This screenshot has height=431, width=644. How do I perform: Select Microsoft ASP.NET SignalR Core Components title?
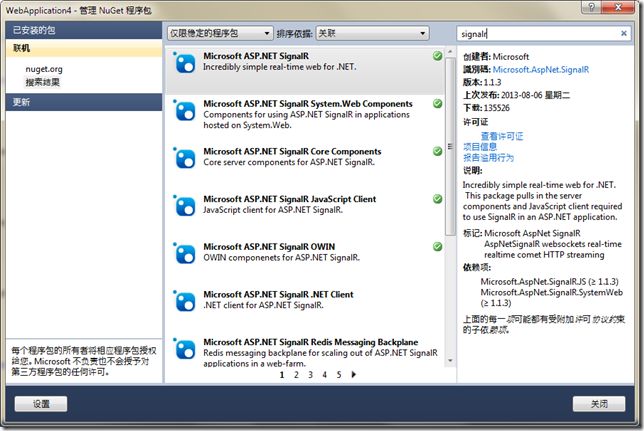(292, 151)
